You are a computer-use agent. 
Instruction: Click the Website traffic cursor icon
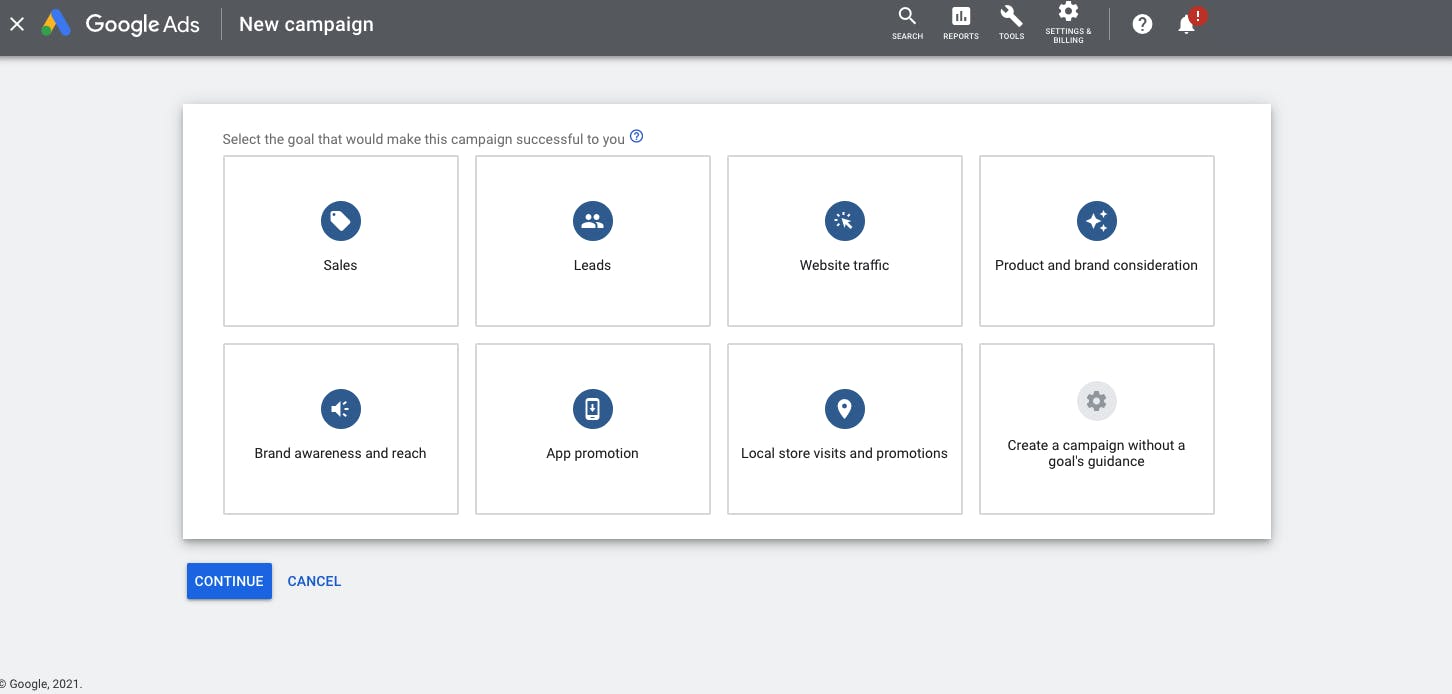[844, 221]
